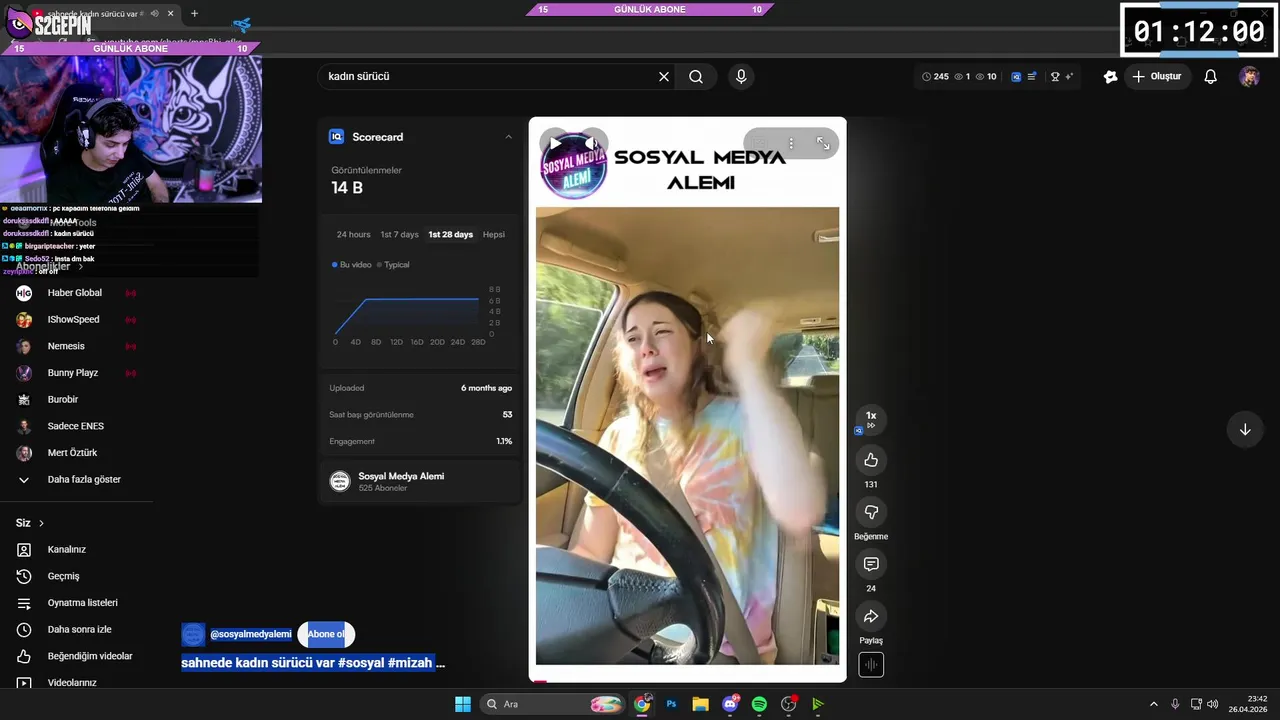Open the vidIQ icon in top toolbar
The height and width of the screenshot is (720, 1280).
pyautogui.click(x=1016, y=76)
